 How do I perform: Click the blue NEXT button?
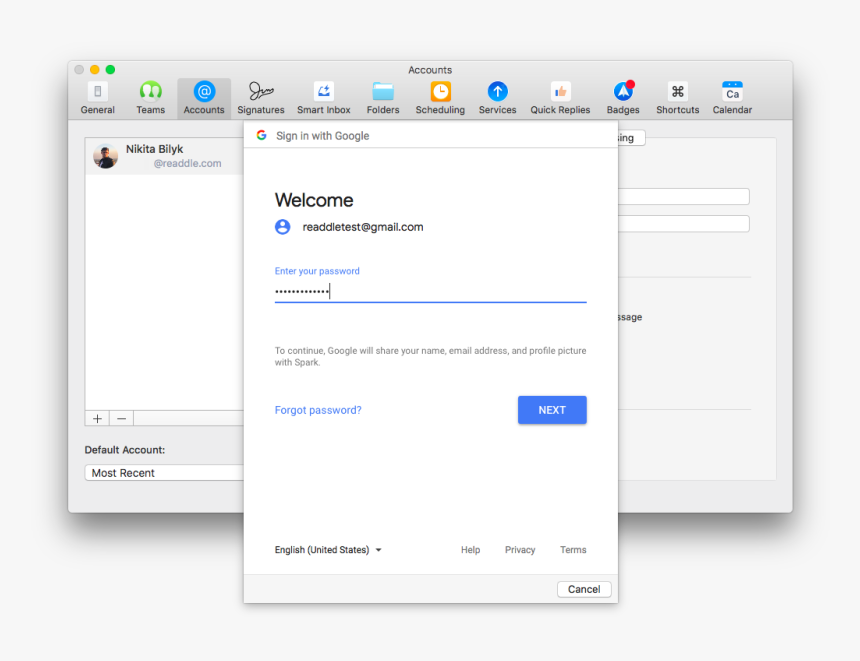tap(552, 410)
